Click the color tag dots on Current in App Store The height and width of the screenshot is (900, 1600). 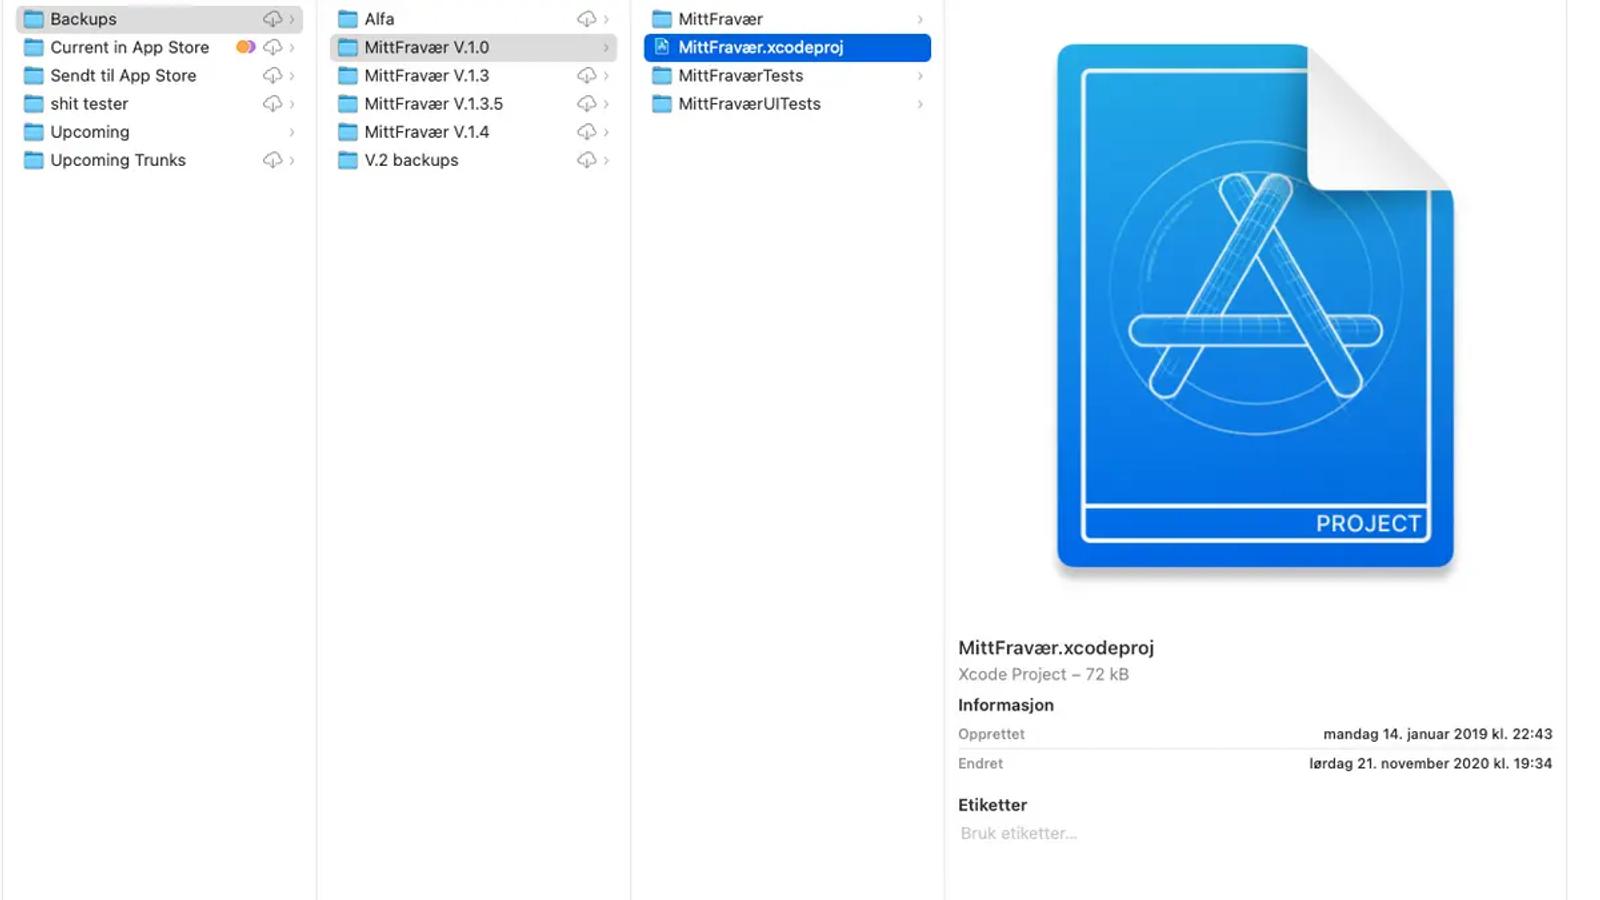coord(245,47)
